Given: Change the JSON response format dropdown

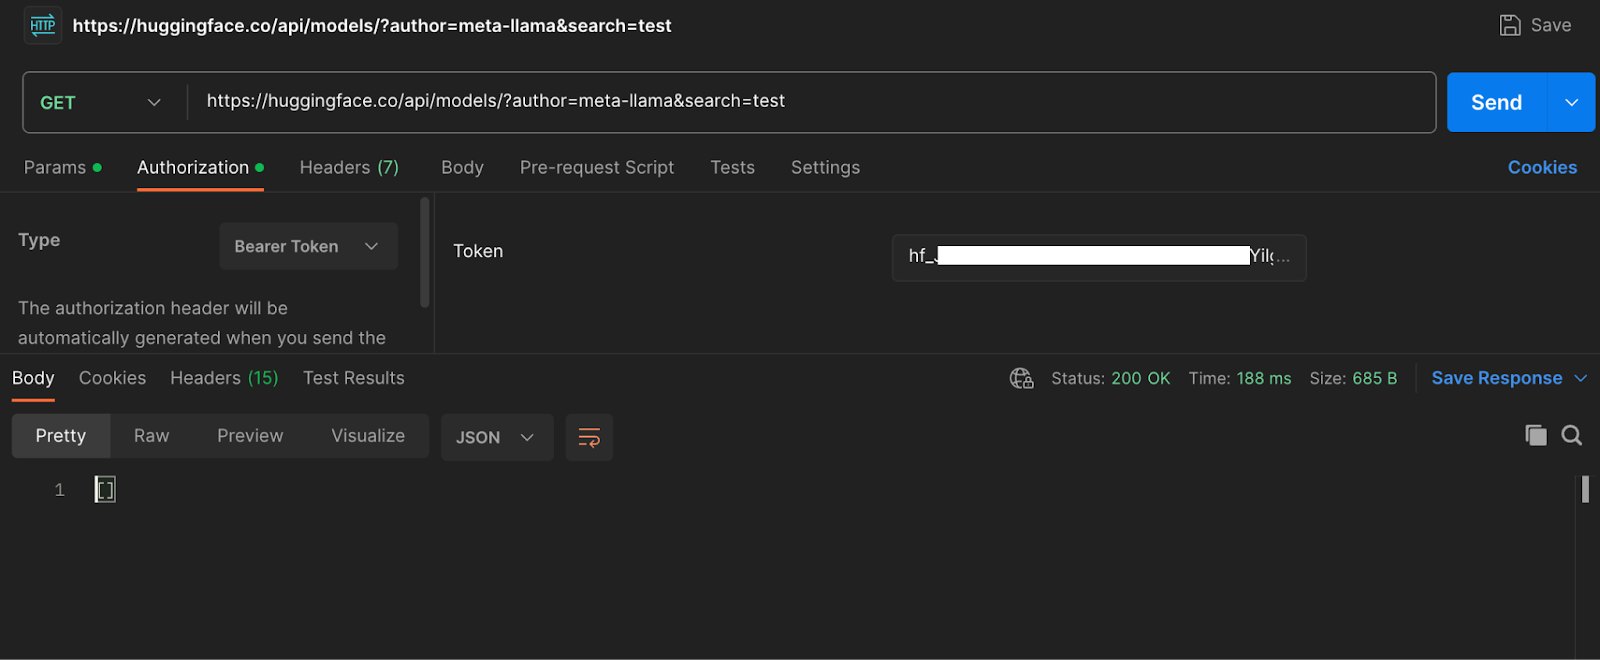Looking at the screenshot, I should [497, 437].
